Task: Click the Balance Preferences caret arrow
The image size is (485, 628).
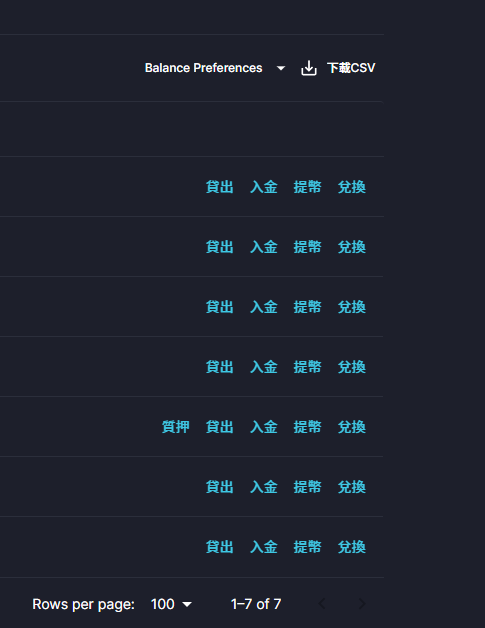Action: pyautogui.click(x=281, y=68)
